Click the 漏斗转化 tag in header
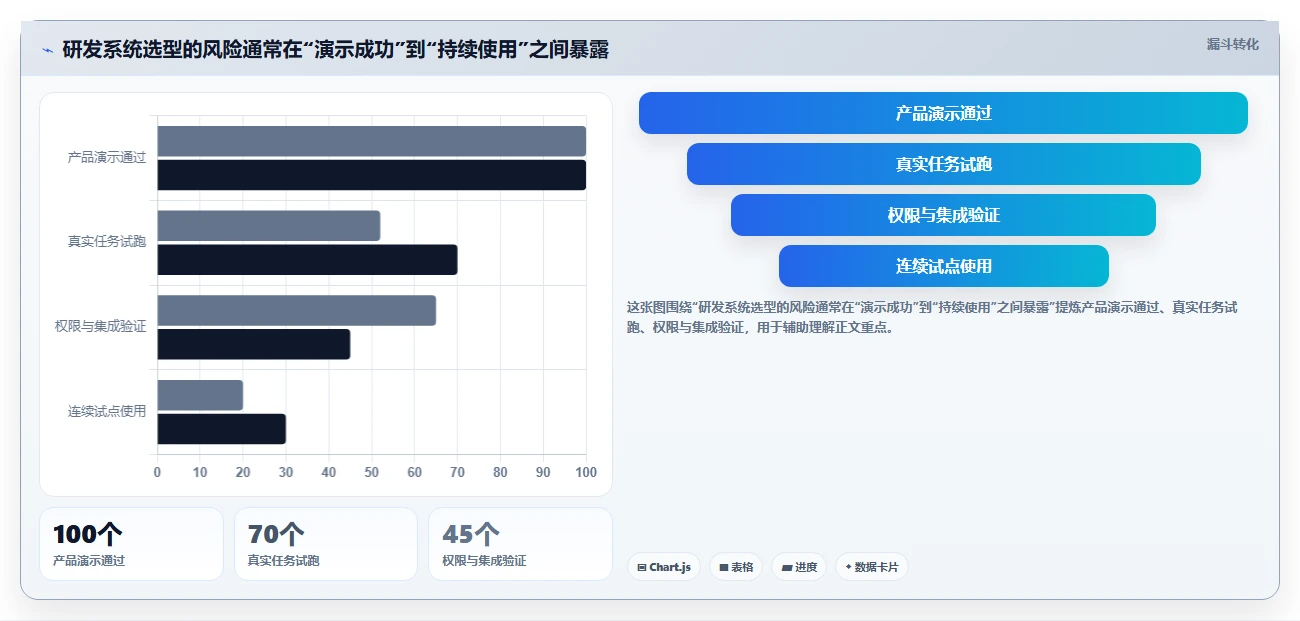The width and height of the screenshot is (1300, 621). click(1232, 44)
